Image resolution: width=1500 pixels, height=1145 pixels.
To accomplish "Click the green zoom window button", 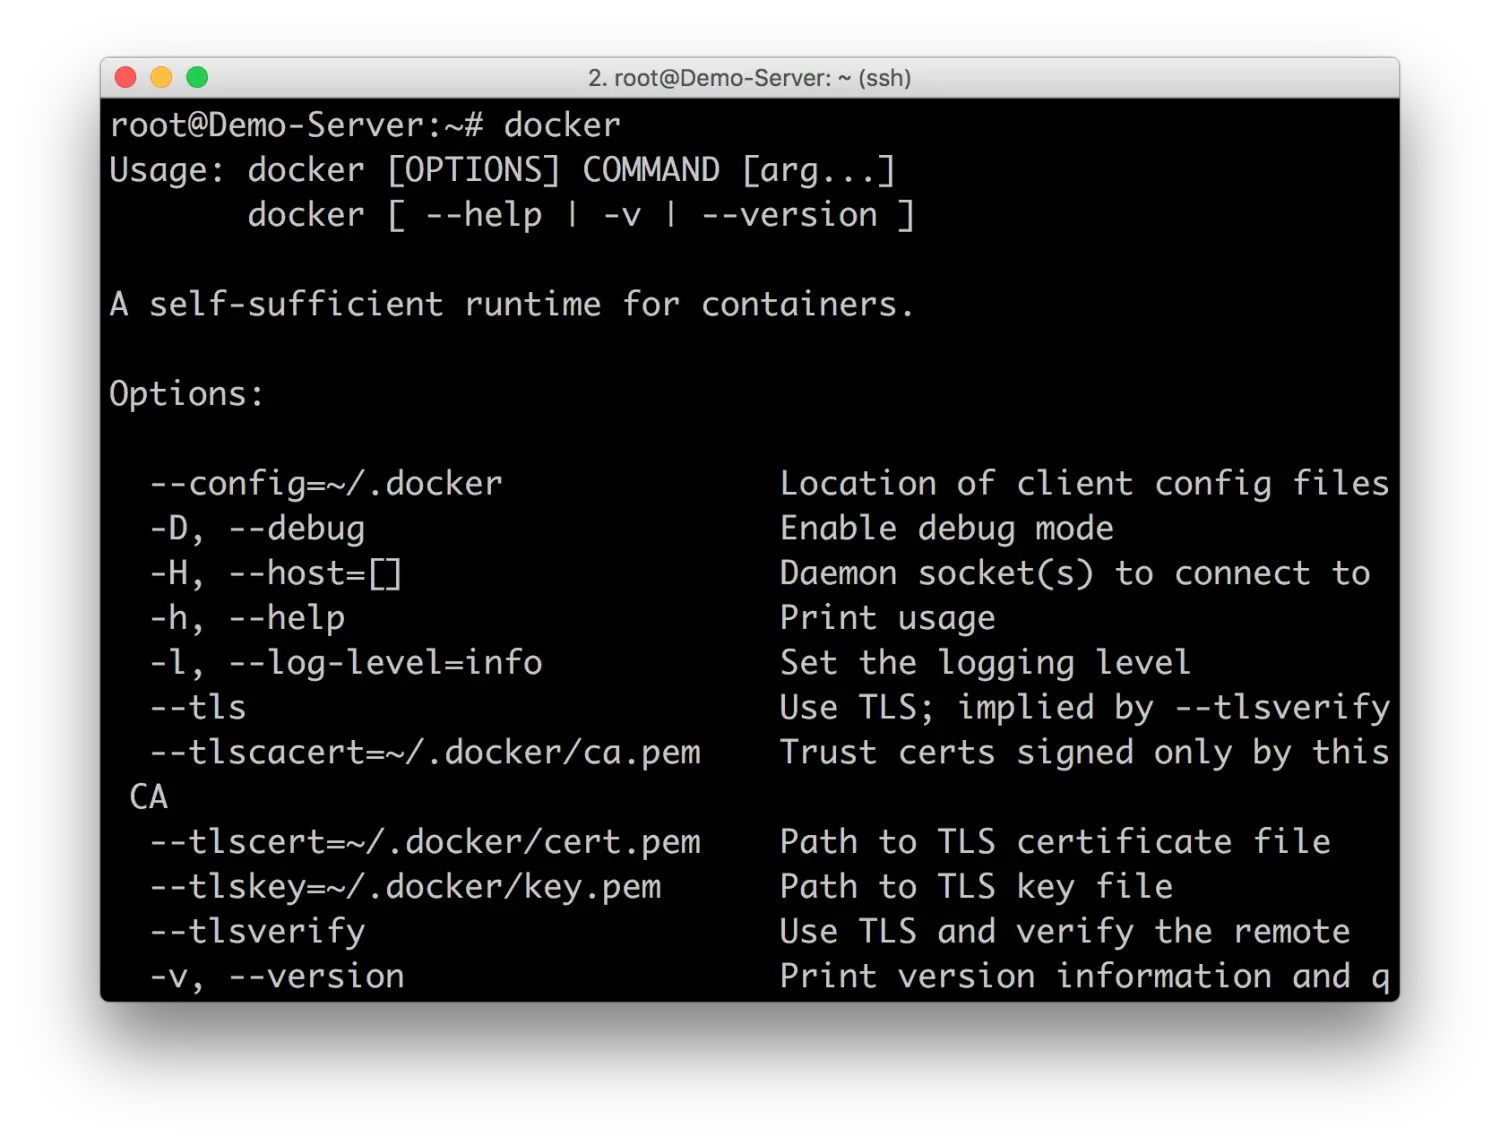I will point(197,77).
